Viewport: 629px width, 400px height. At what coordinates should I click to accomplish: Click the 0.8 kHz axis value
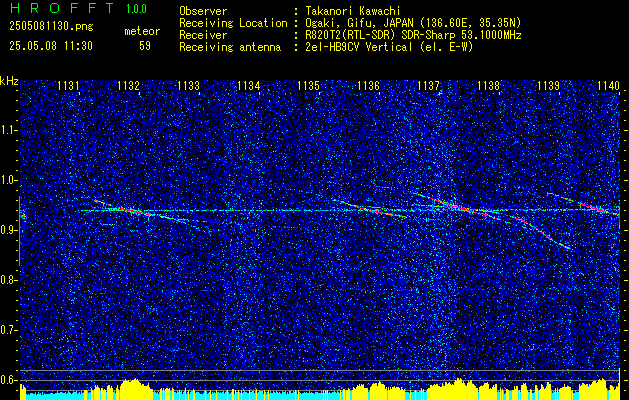pyautogui.click(x=8, y=280)
